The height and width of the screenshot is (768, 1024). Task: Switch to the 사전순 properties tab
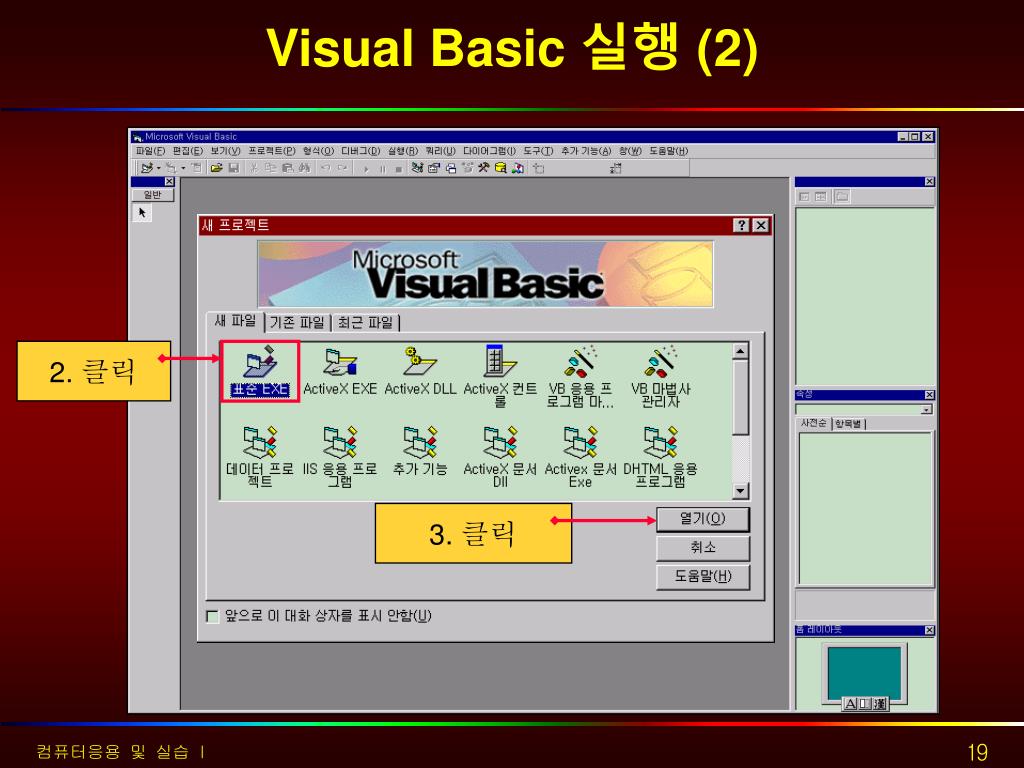click(814, 423)
